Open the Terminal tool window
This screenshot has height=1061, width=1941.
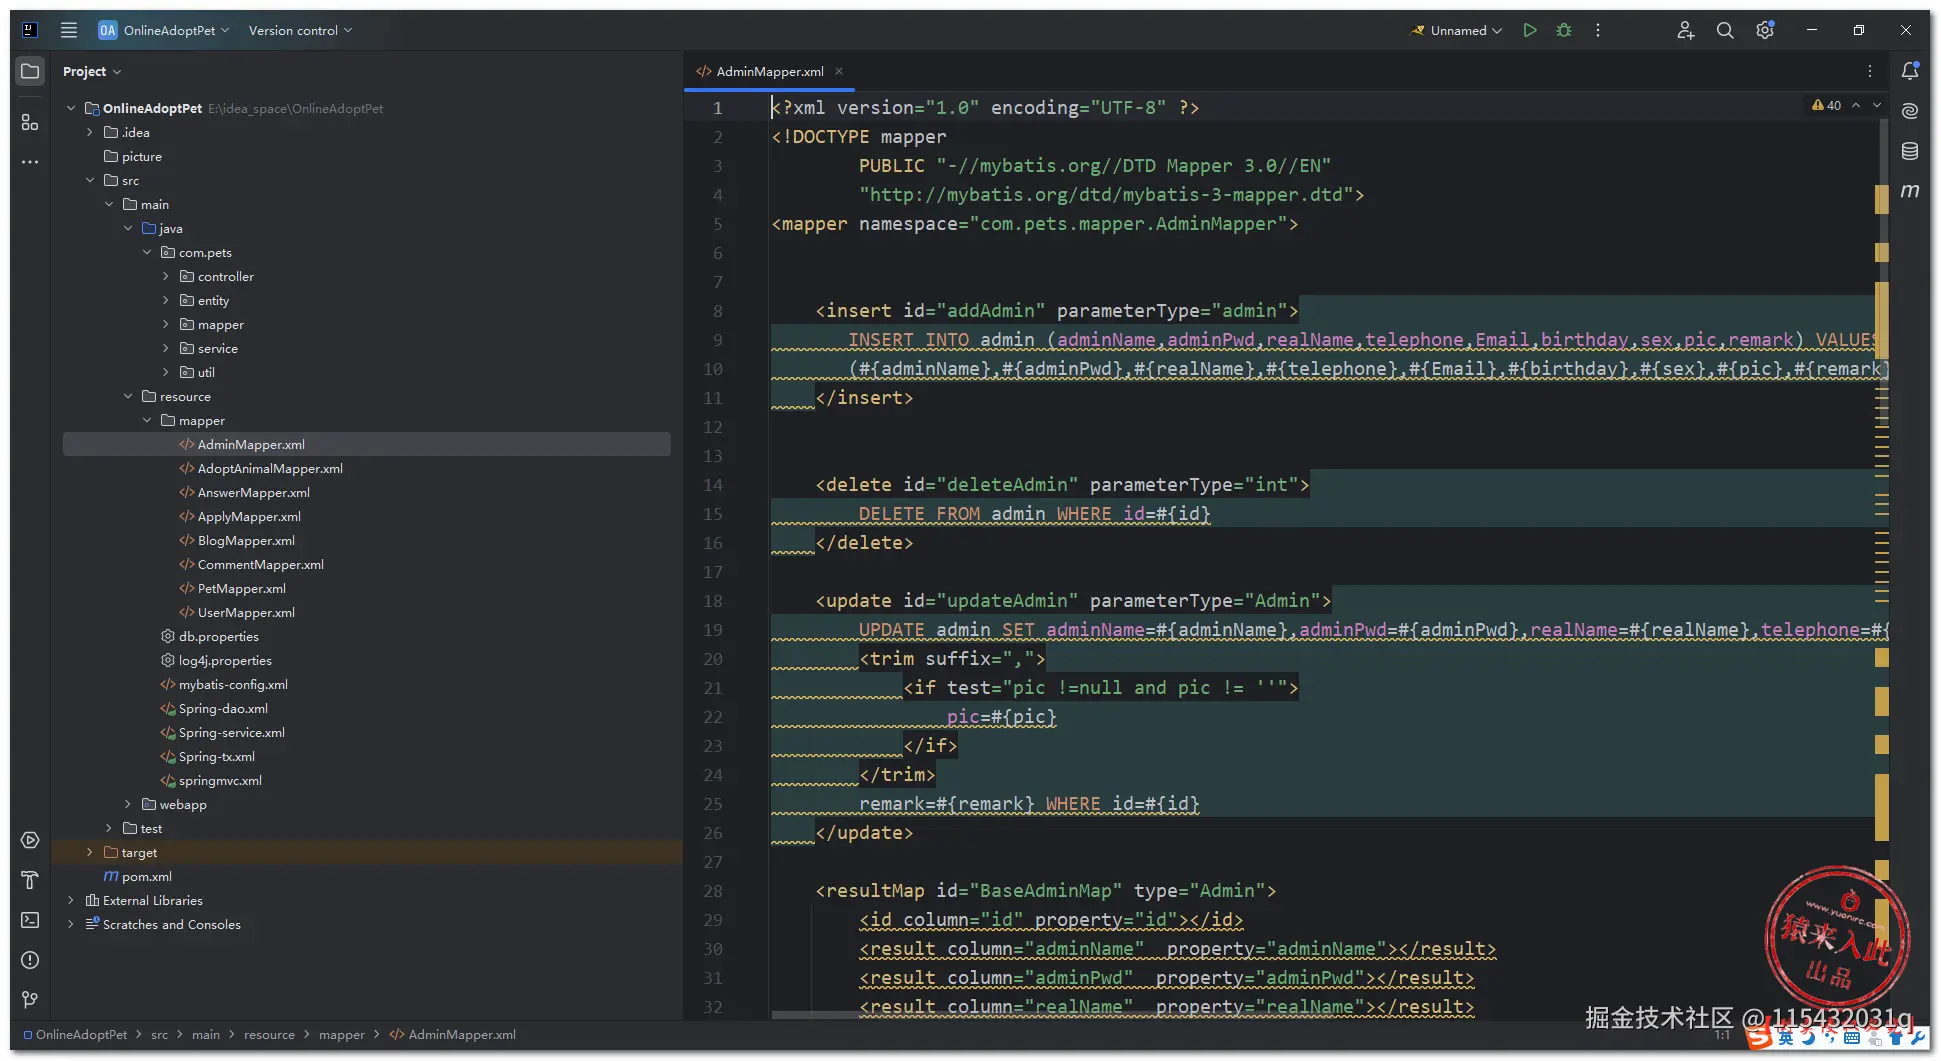[30, 920]
